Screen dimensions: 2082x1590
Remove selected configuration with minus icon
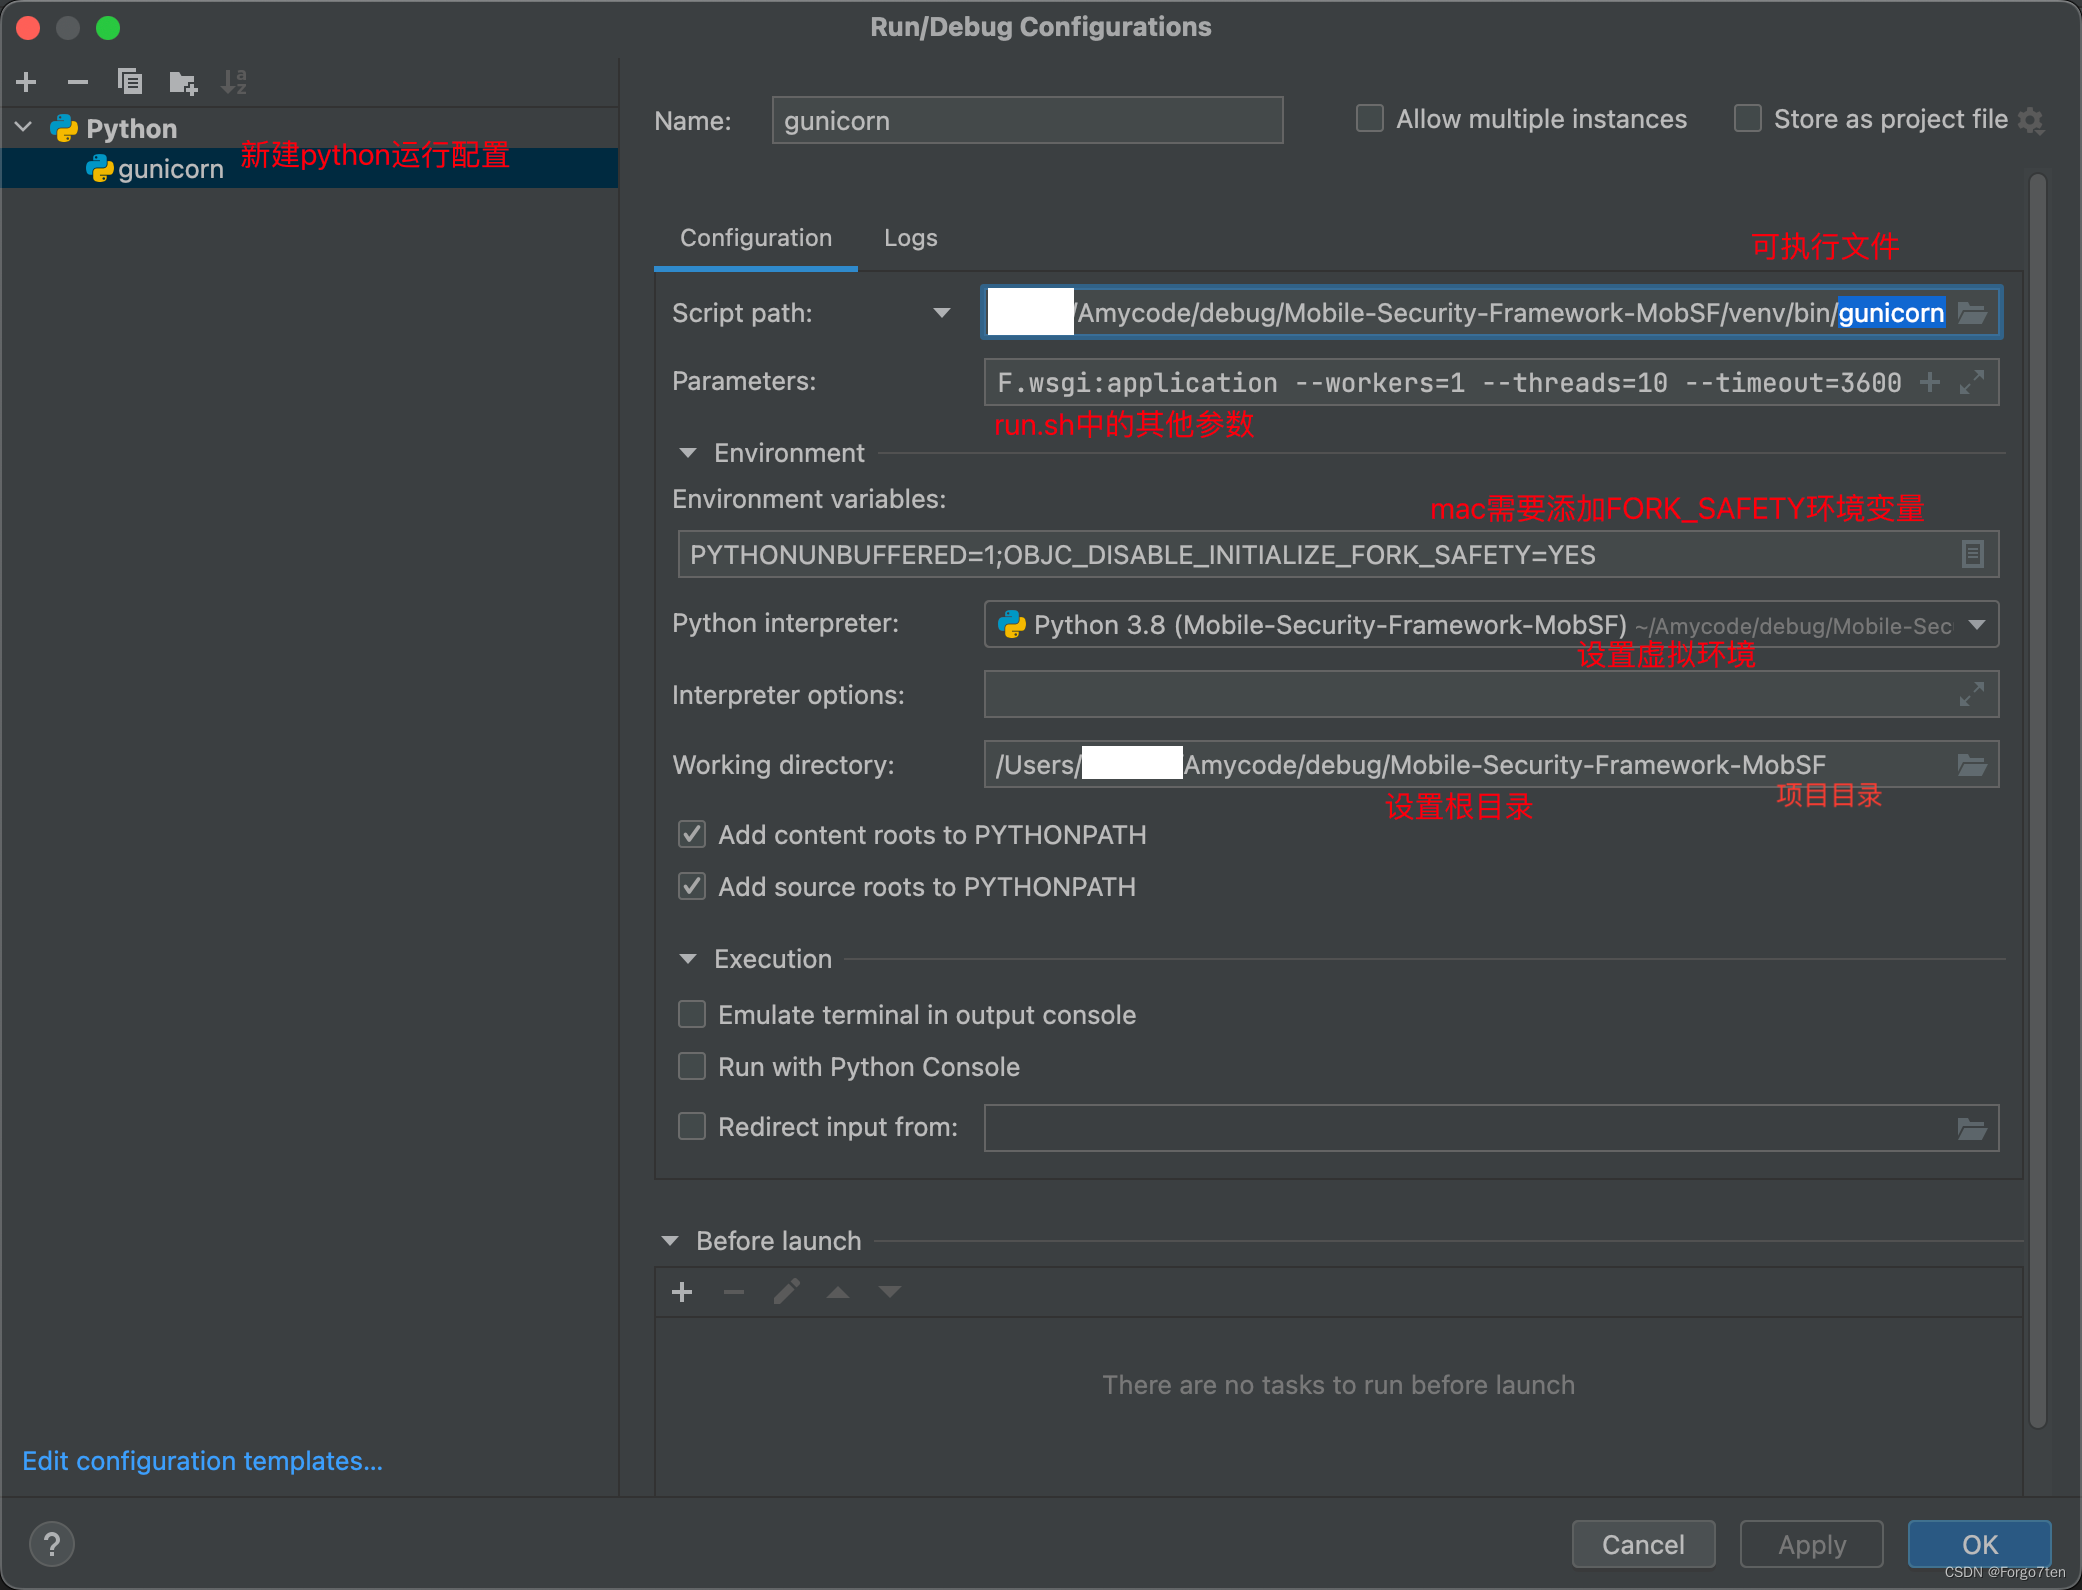click(78, 82)
